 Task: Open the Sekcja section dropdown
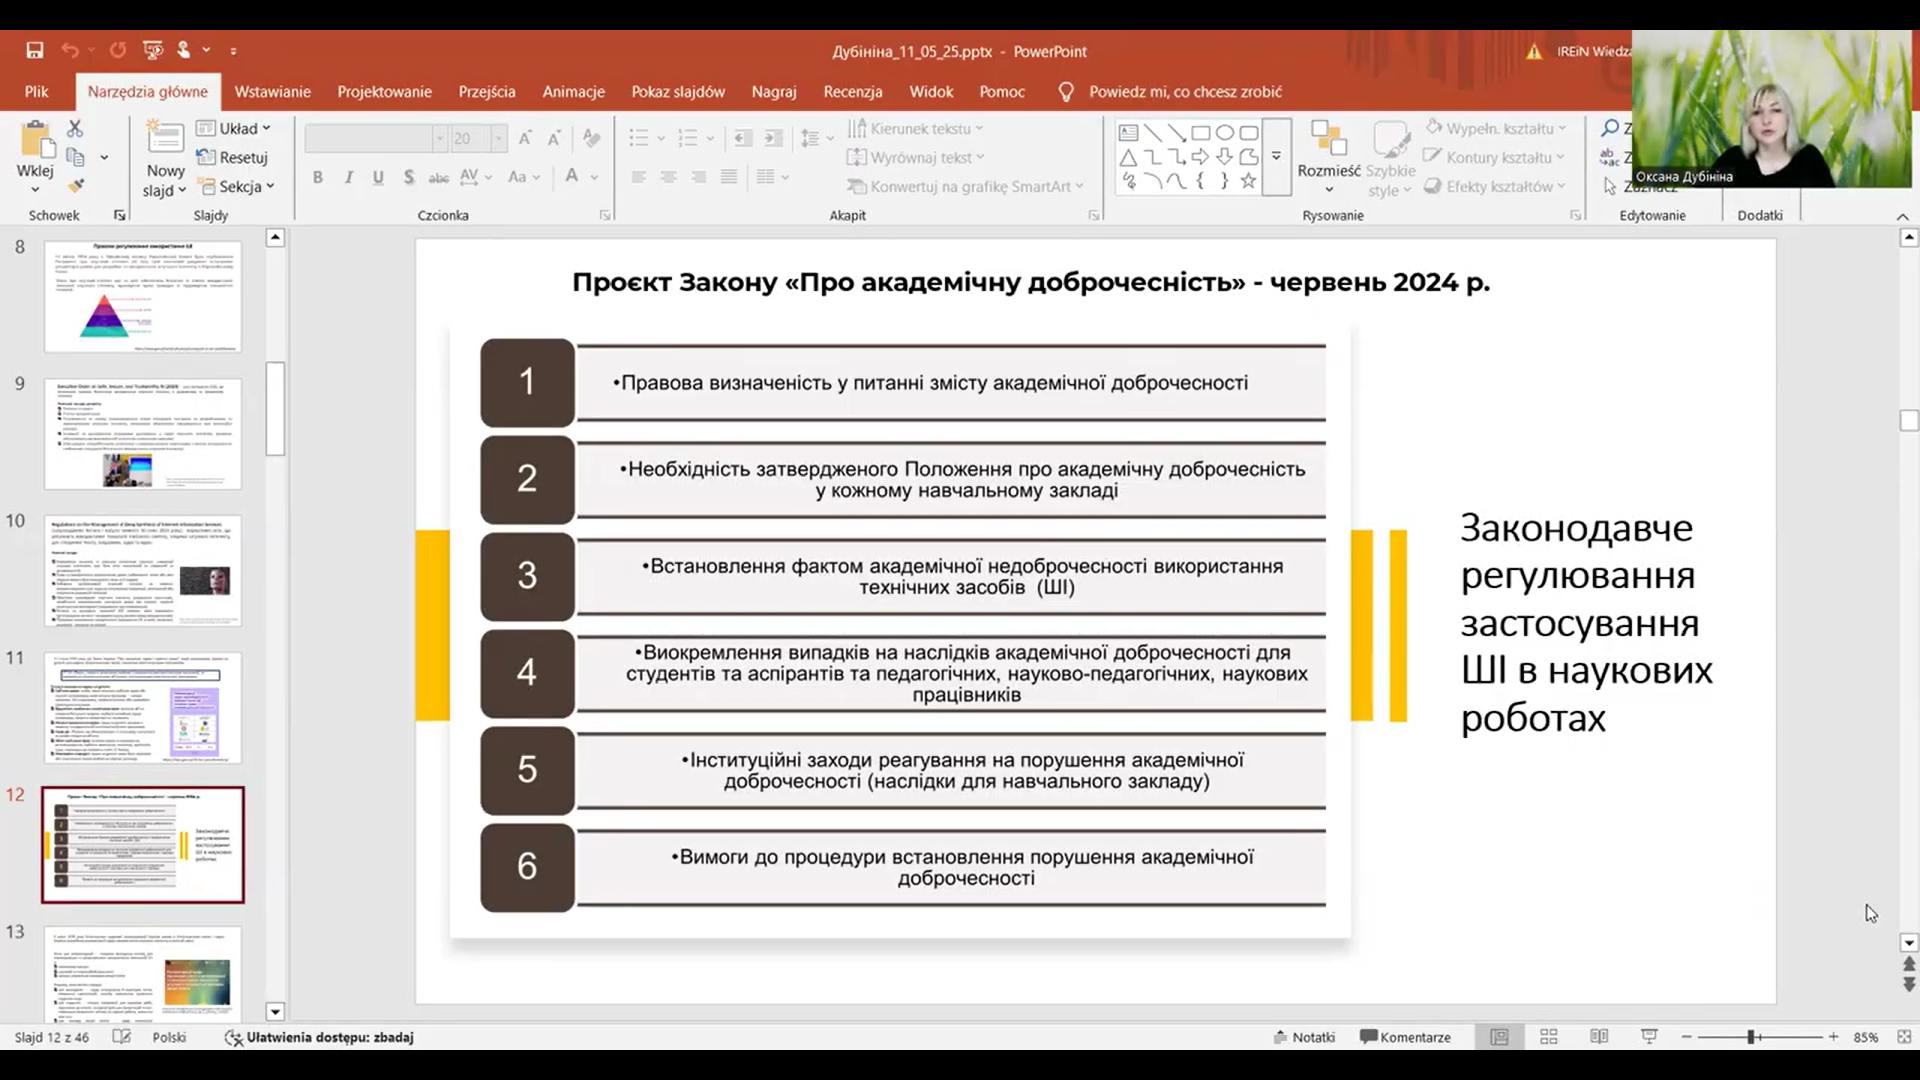(x=237, y=186)
